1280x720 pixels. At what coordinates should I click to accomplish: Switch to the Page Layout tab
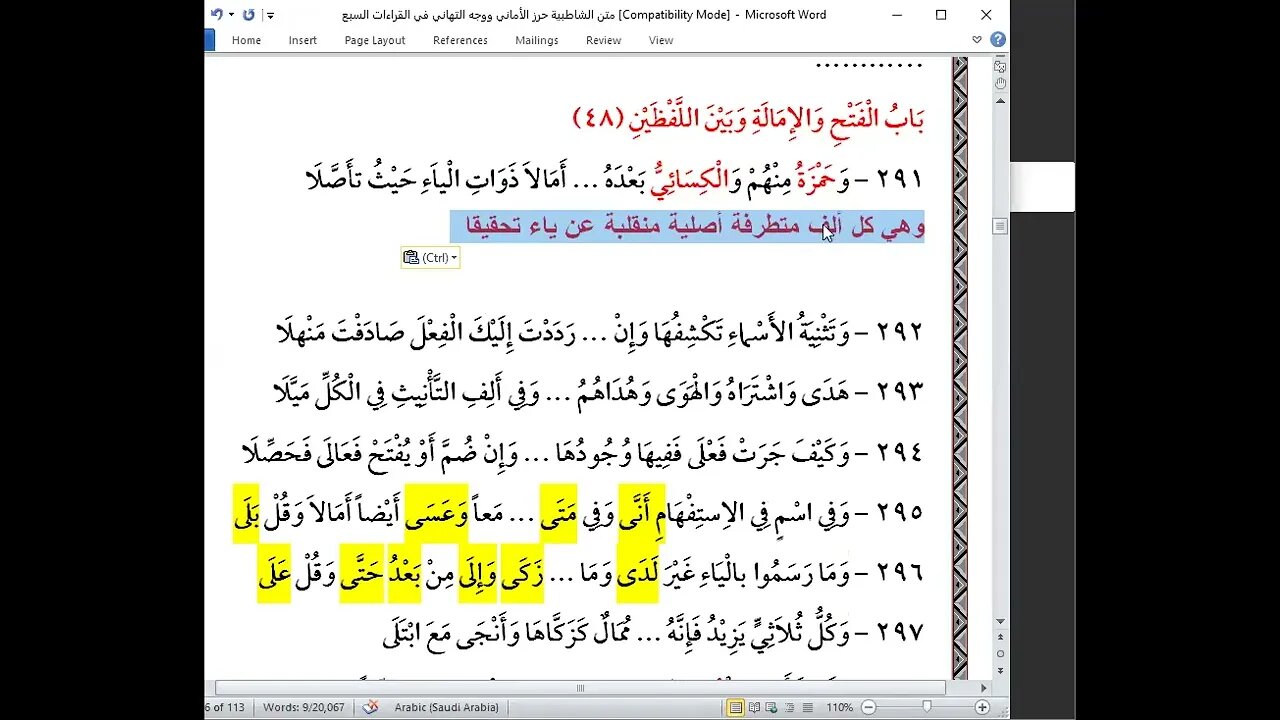(x=375, y=40)
